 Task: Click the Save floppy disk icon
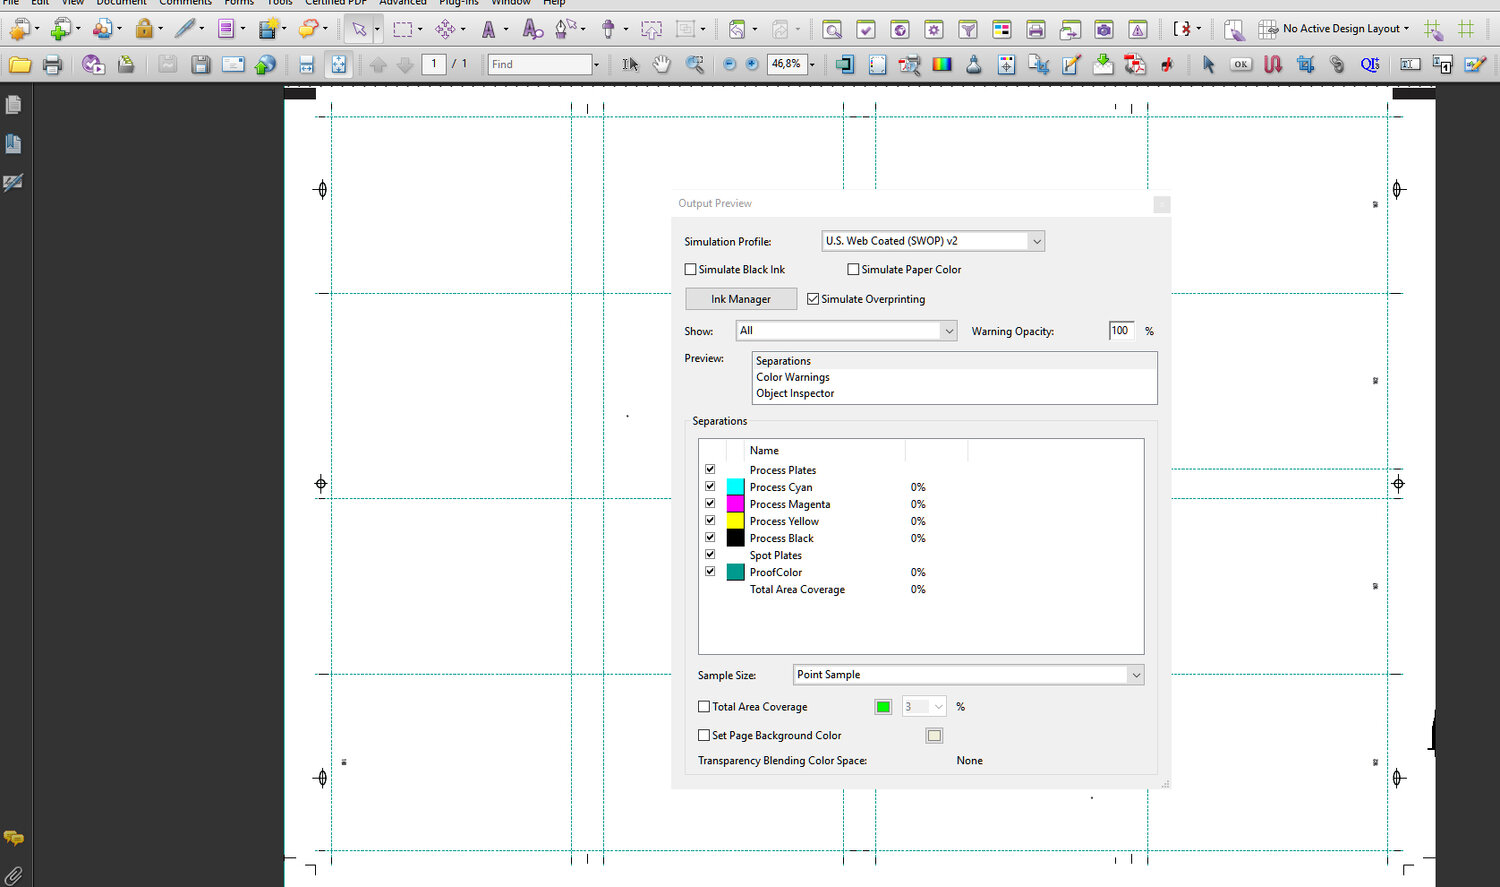(x=200, y=65)
